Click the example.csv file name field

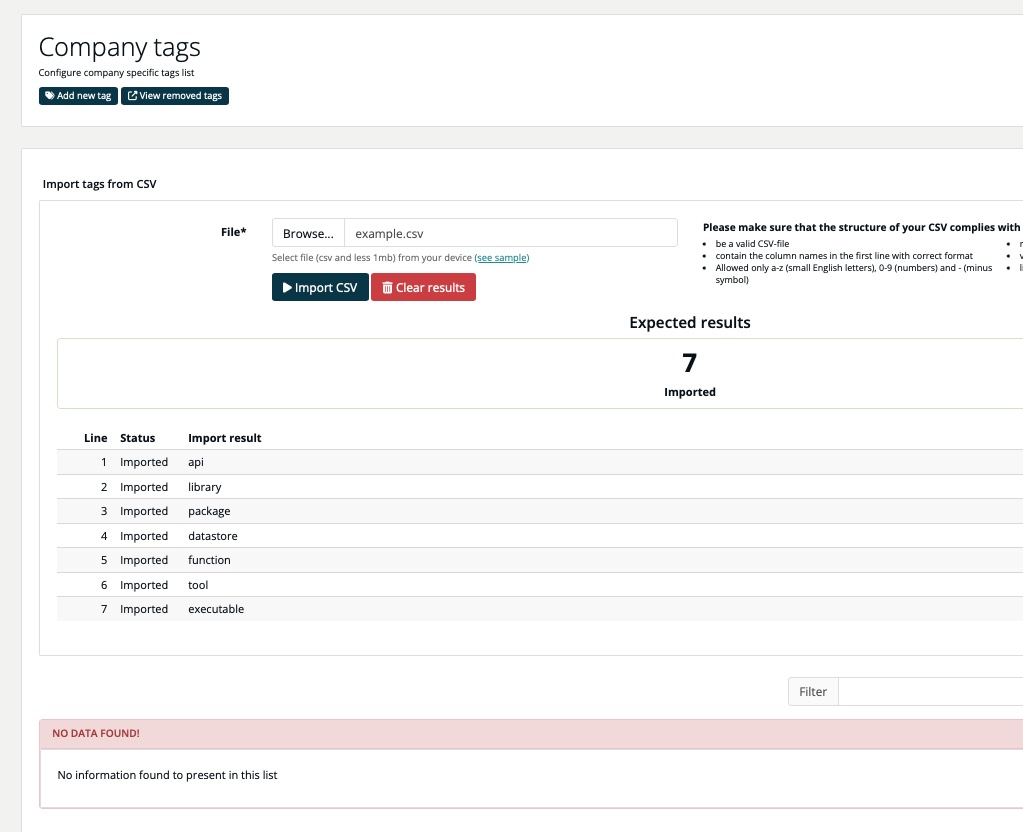(511, 234)
